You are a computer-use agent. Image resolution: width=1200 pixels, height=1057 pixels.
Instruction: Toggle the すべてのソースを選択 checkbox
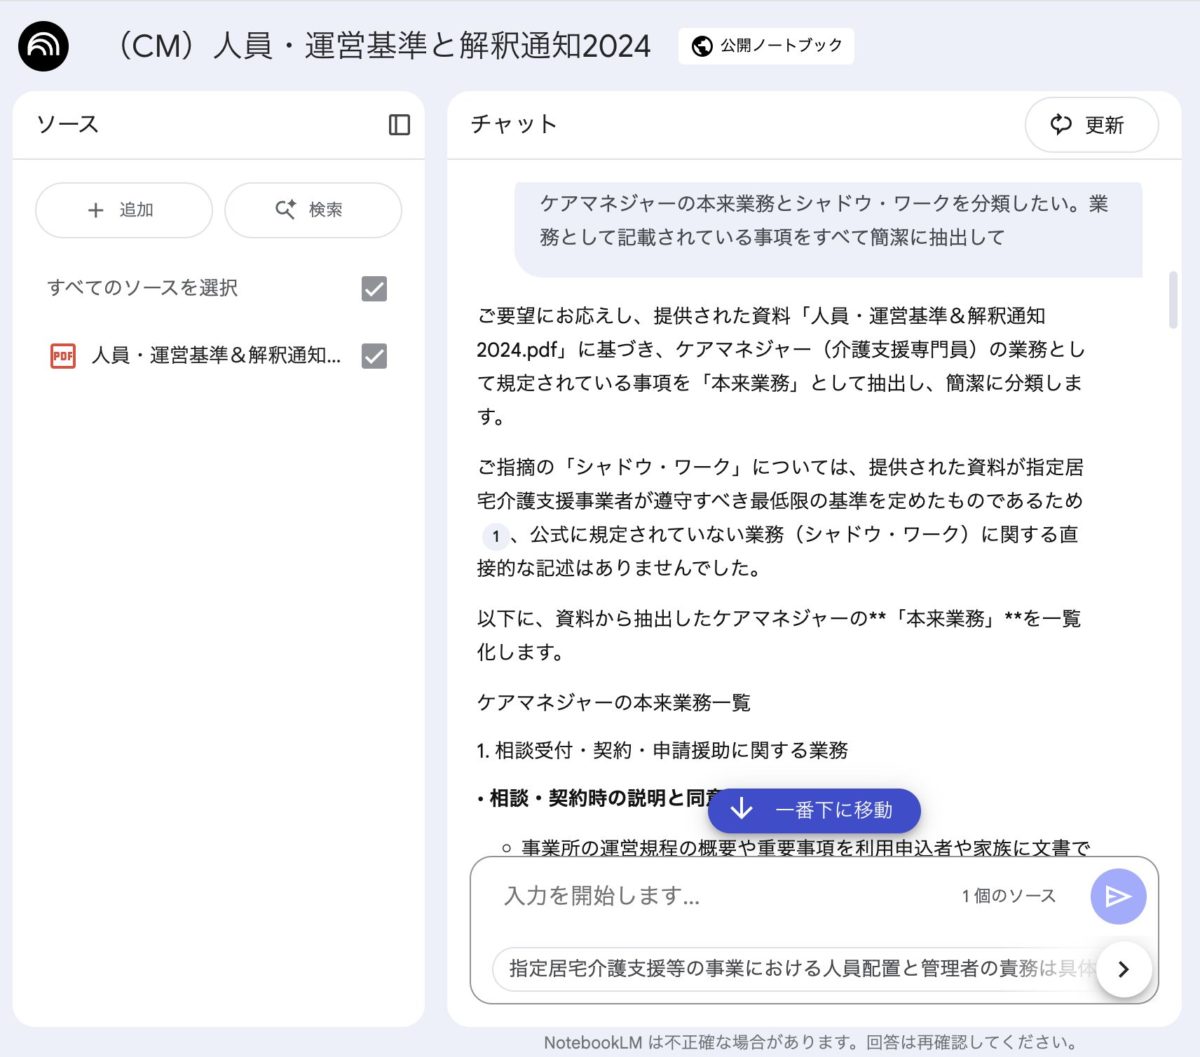374,289
